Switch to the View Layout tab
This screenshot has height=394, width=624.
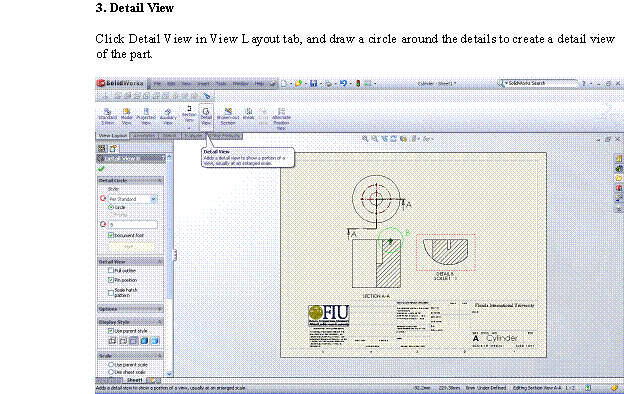(113, 136)
